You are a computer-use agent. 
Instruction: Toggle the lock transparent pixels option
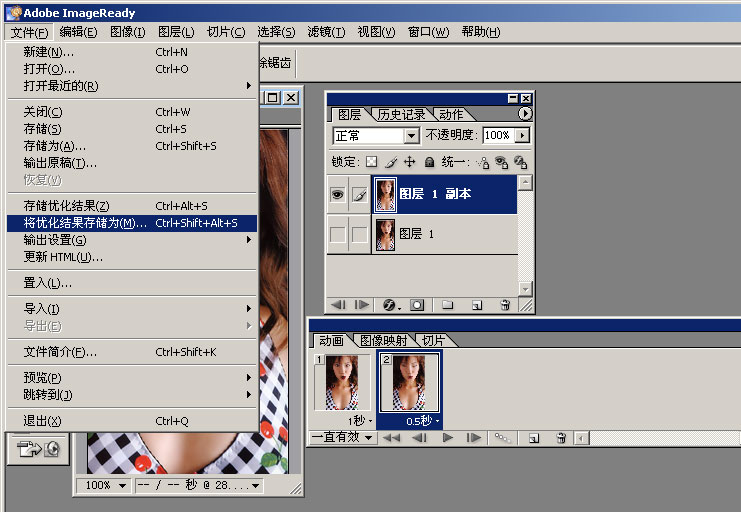click(x=371, y=162)
